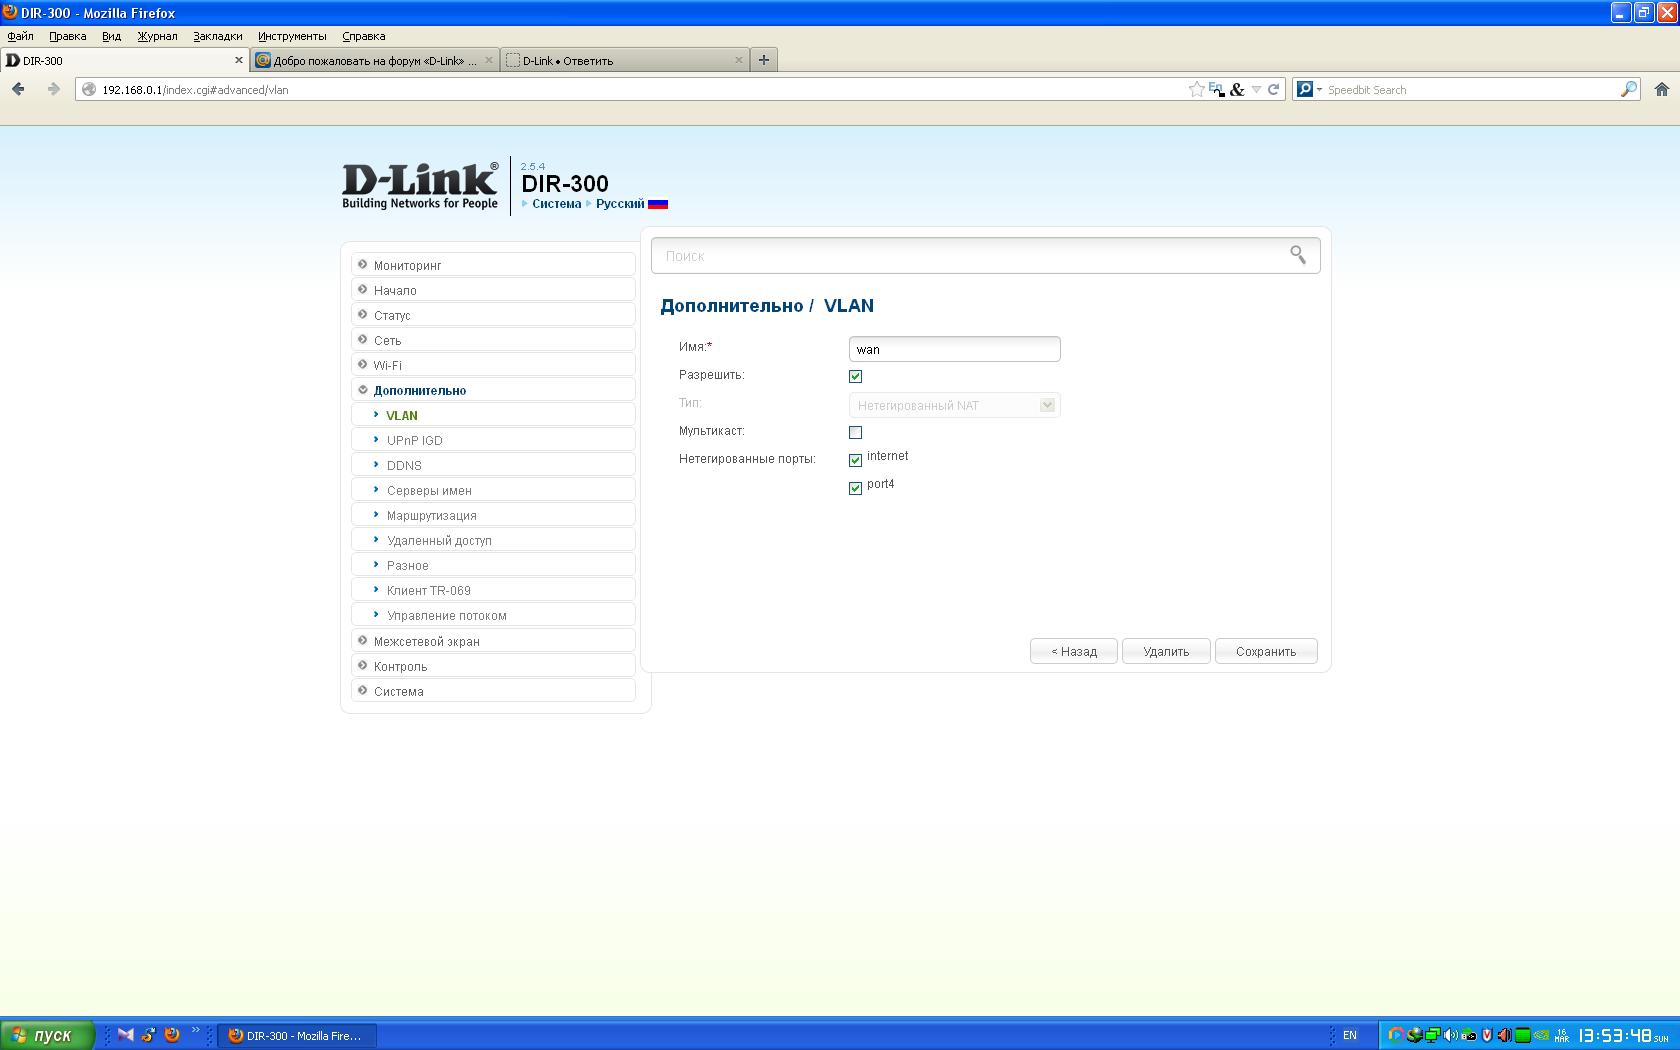Viewport: 1680px width, 1050px height.
Task: Click the Speedbit search magnifier icon
Action: (x=1629, y=89)
